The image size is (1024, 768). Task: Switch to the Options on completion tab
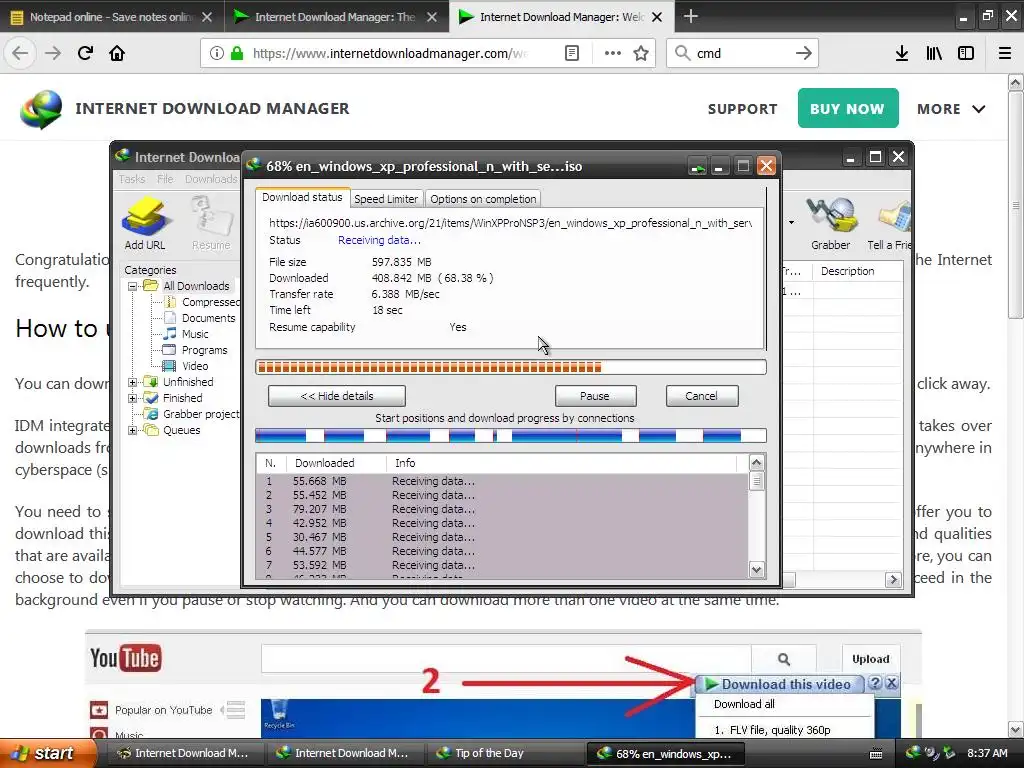click(483, 199)
